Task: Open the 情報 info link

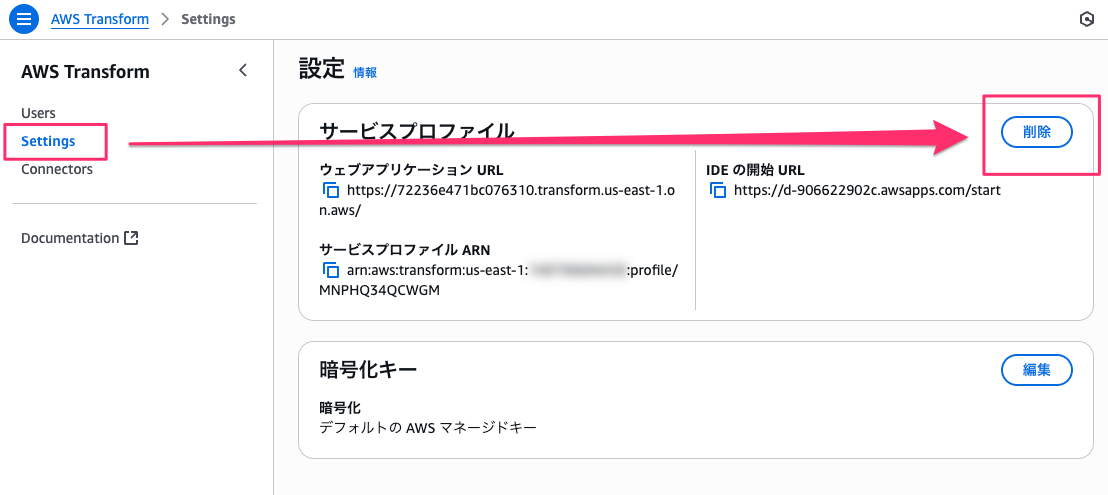Action: tap(365, 72)
